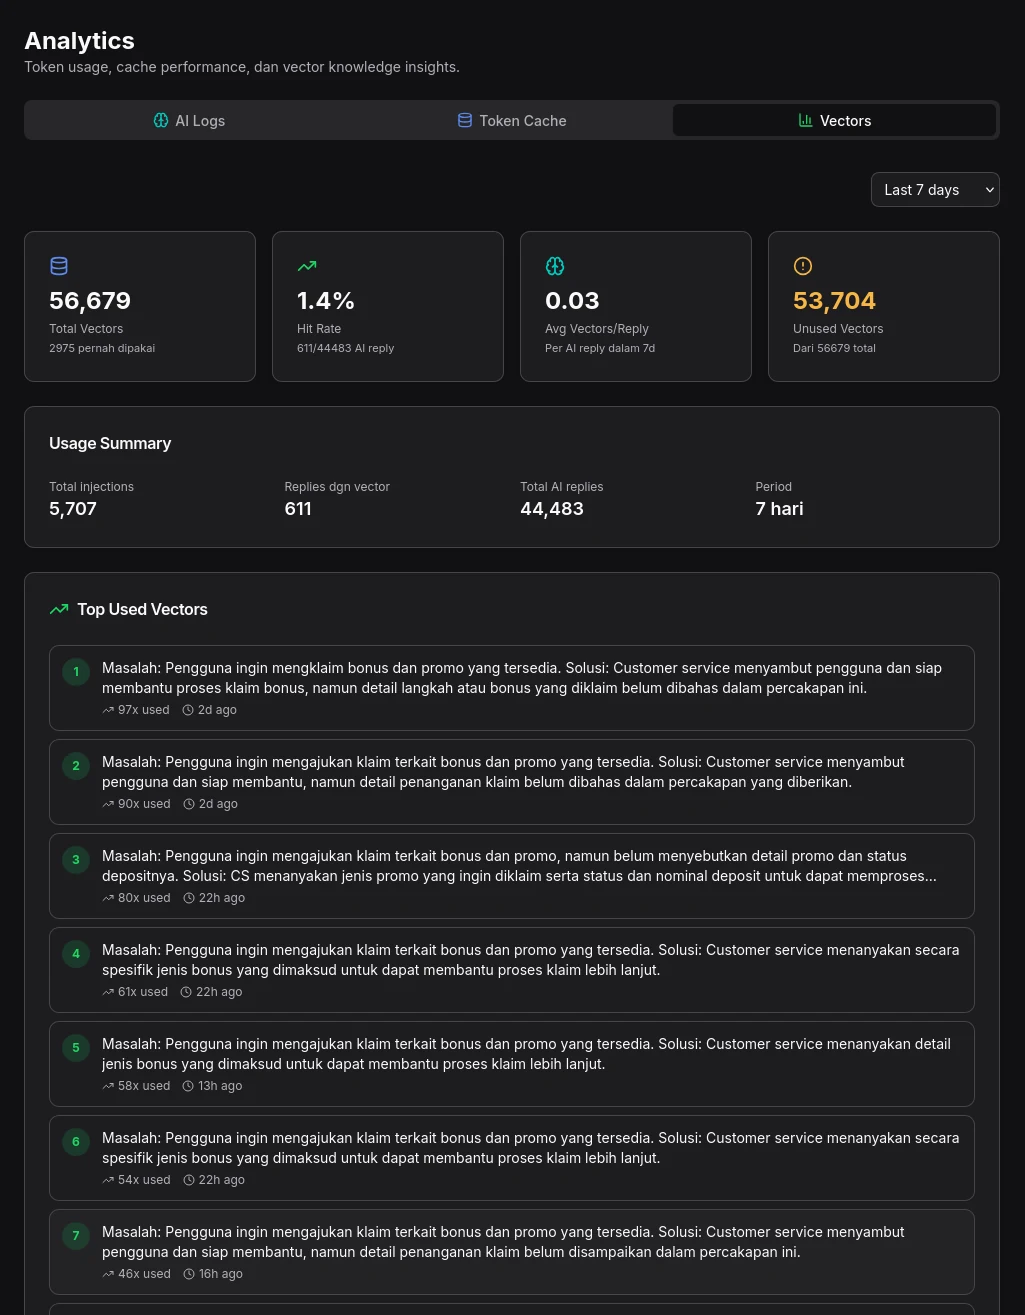Click the clock icon in the 97x used row
Viewport: 1025px width, 1315px height.
(188, 710)
